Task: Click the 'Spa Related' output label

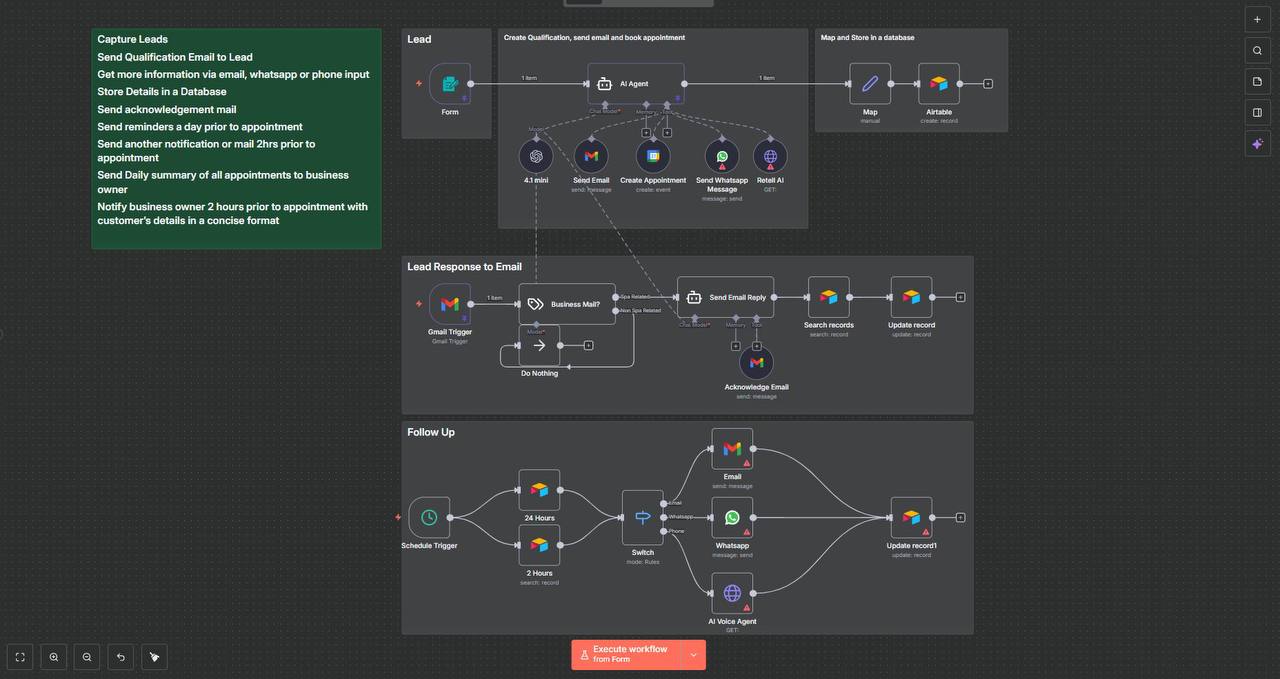Action: click(635, 297)
